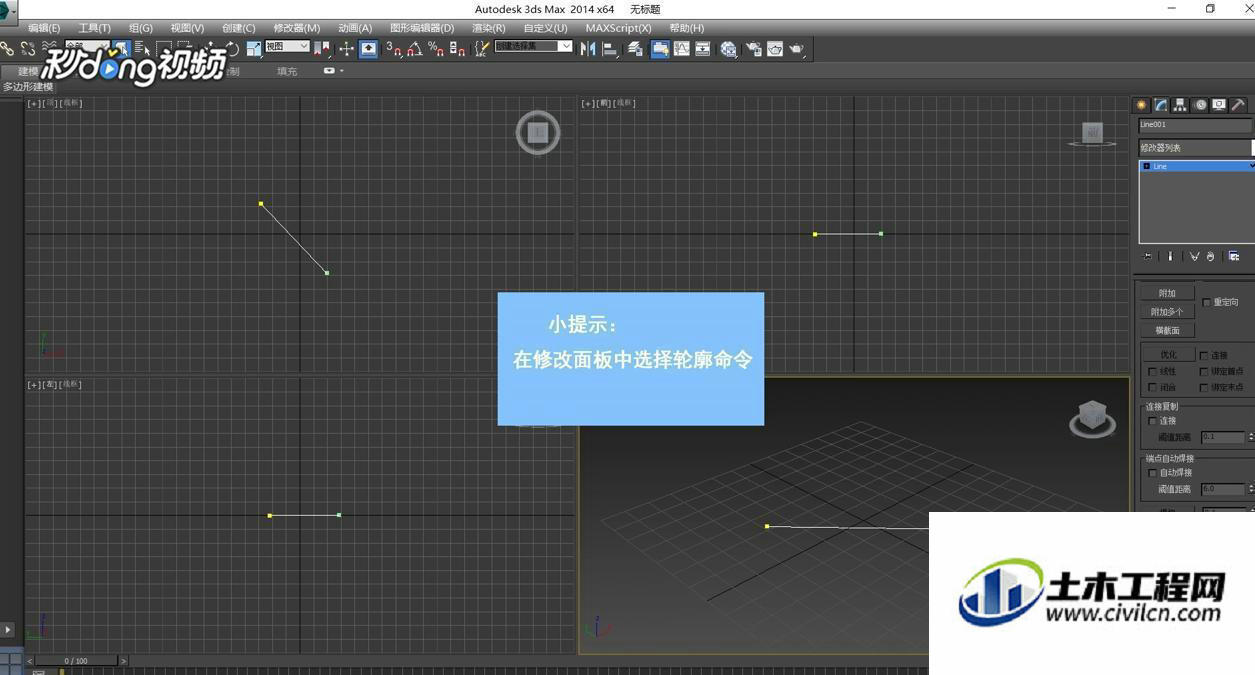Click the Mirror tool icon
This screenshot has width=1255, height=675.
pyautogui.click(x=587, y=48)
